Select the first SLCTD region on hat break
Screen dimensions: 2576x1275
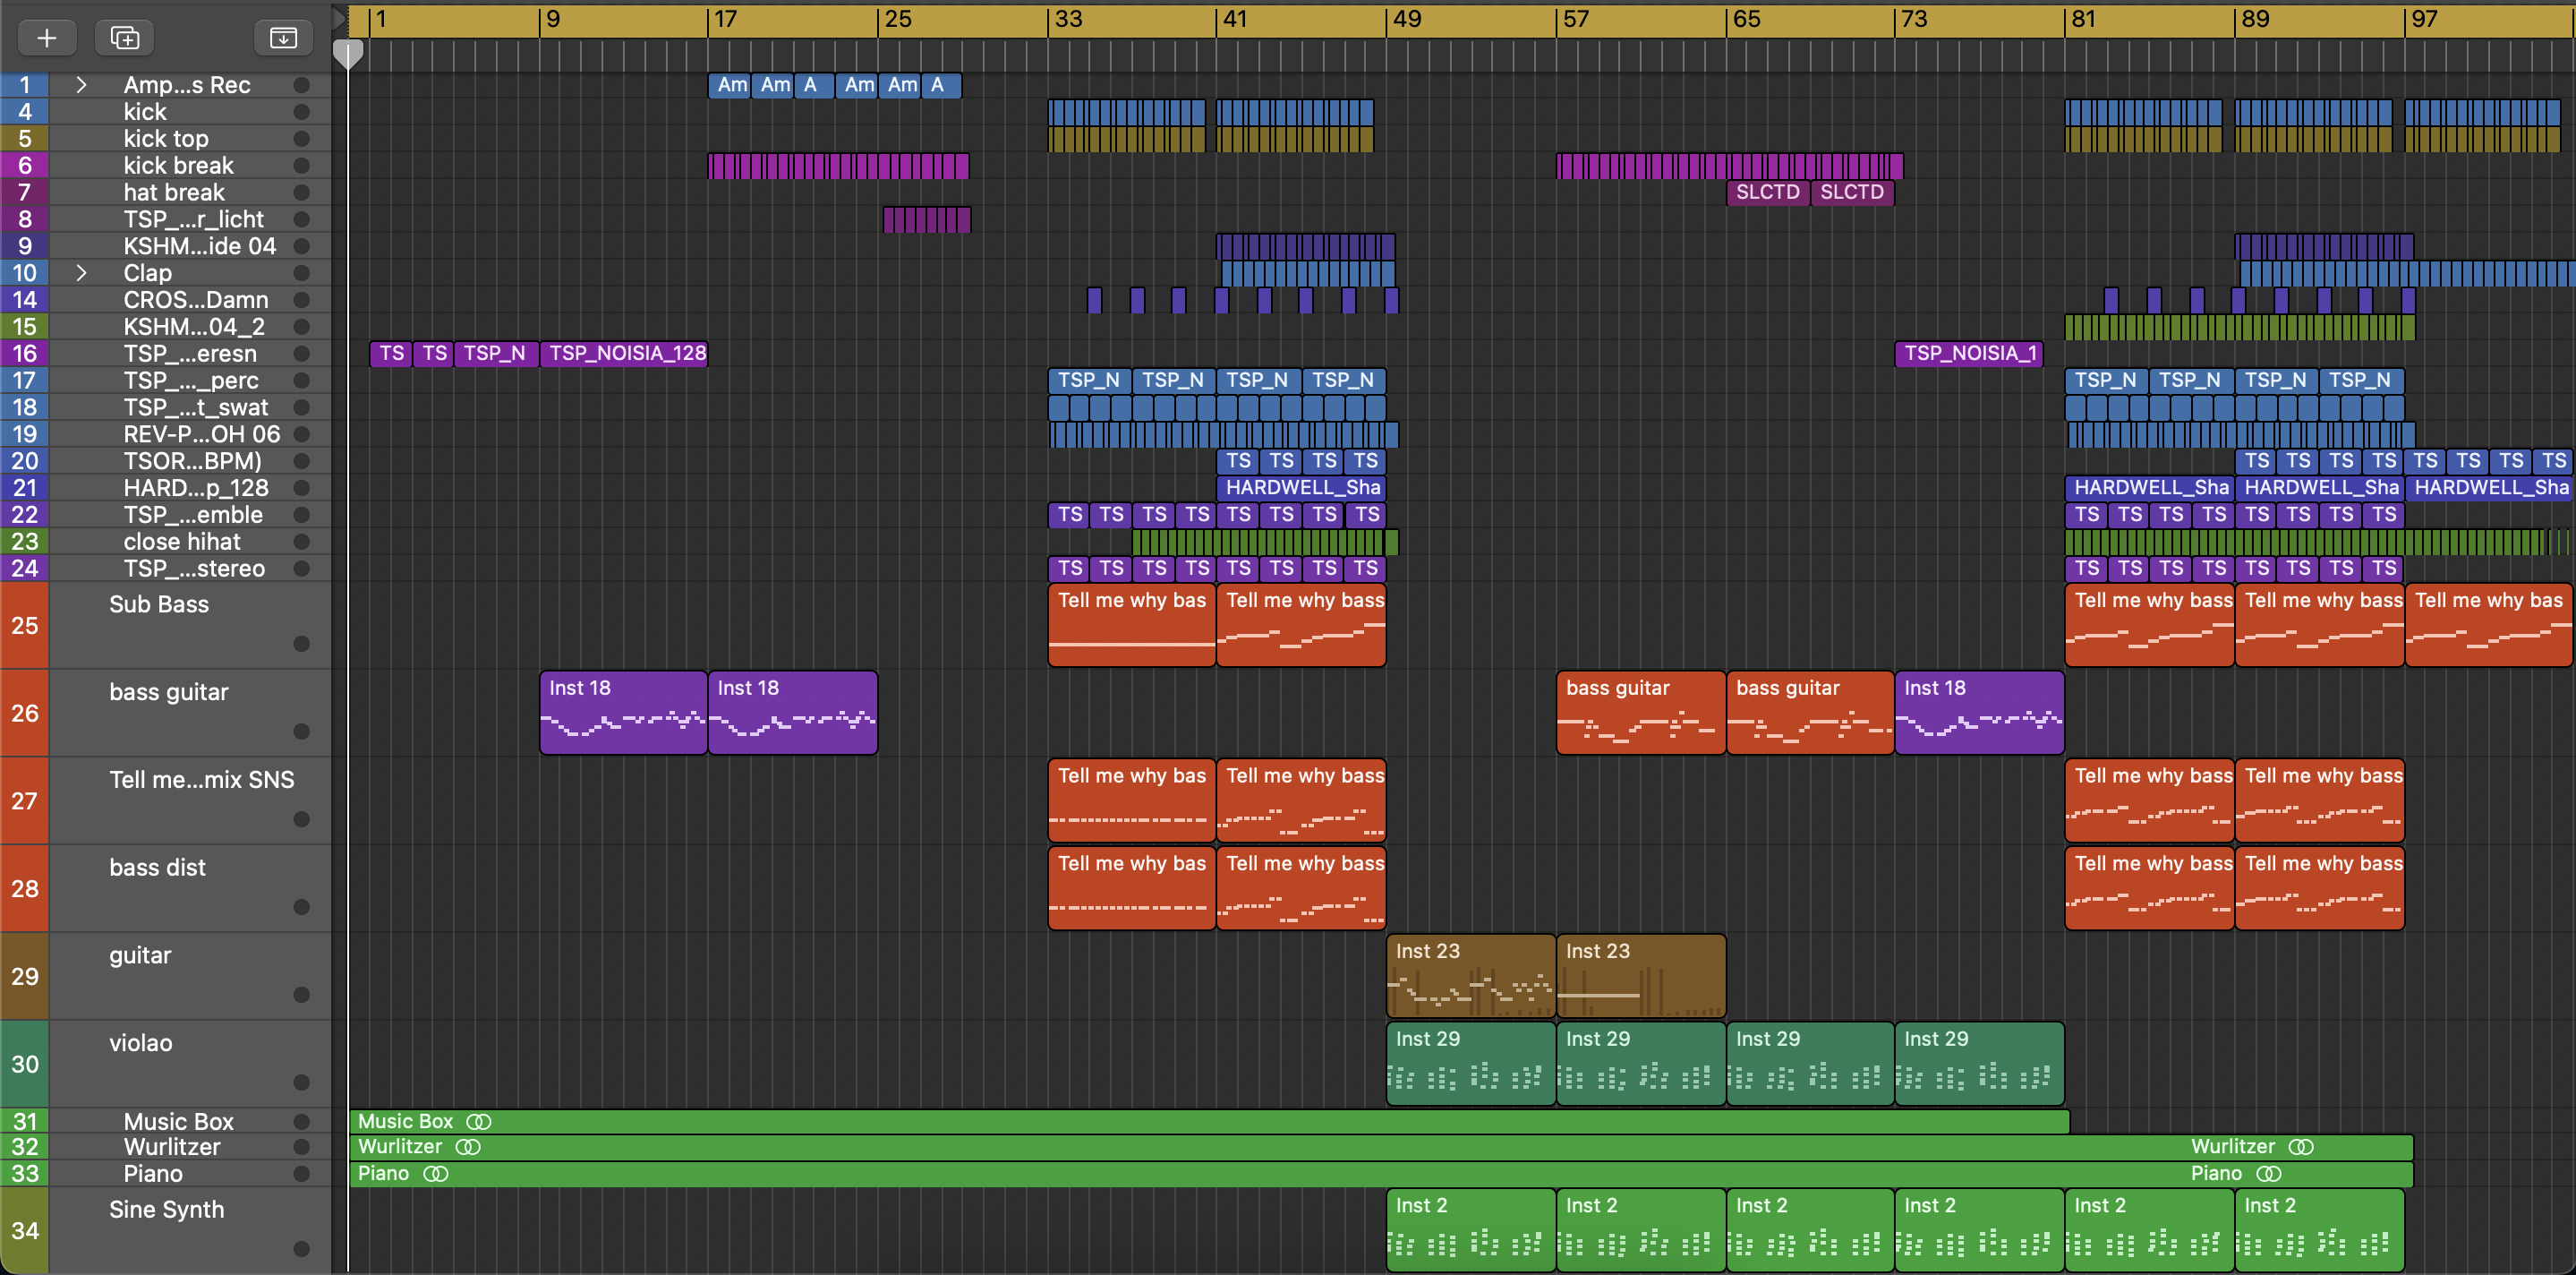[1767, 192]
